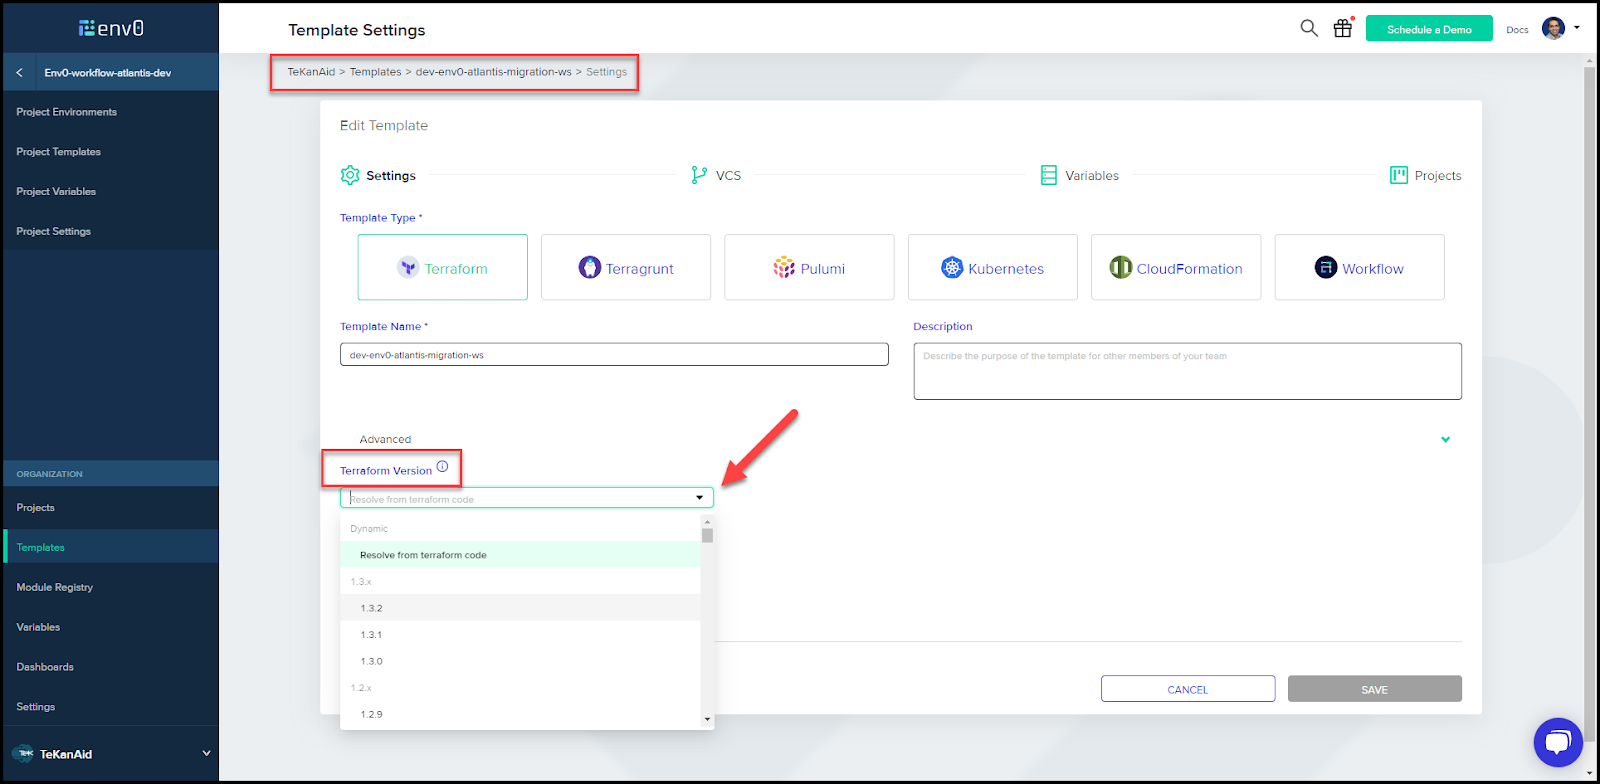Select Kubernetes template type card
1600x784 pixels.
point(993,267)
